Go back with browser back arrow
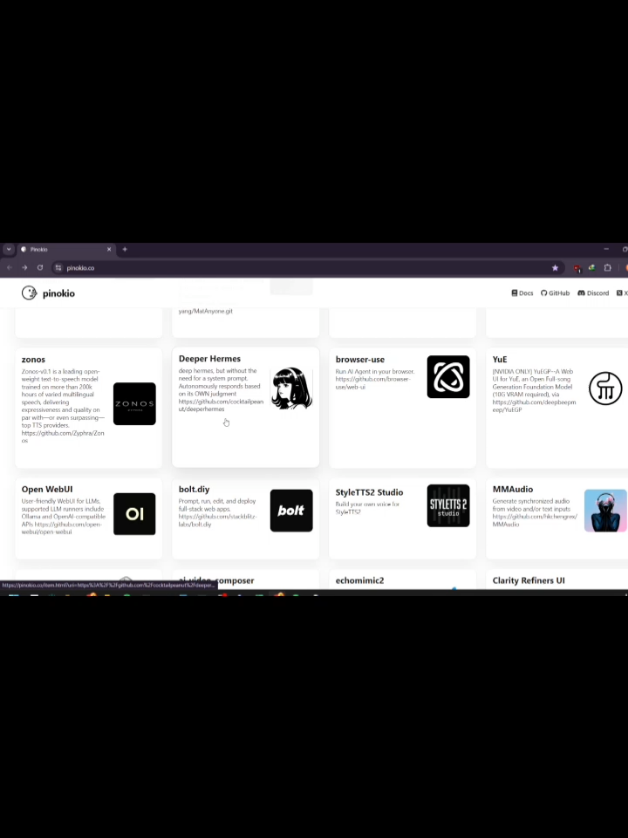Image resolution: width=628 pixels, height=838 pixels. [9, 268]
